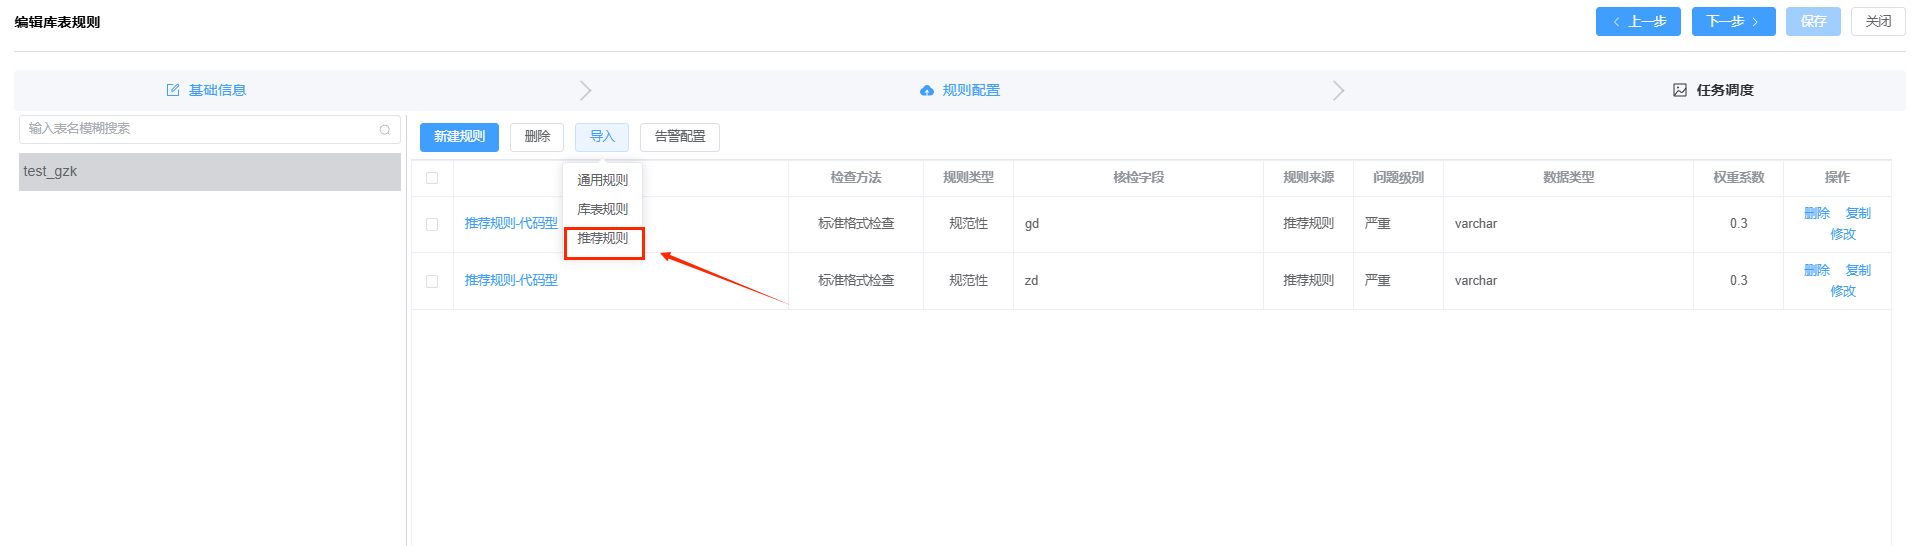1920x546 pixels.
Task: Choose 推荐规则 in the import dropdown
Action: [602, 238]
